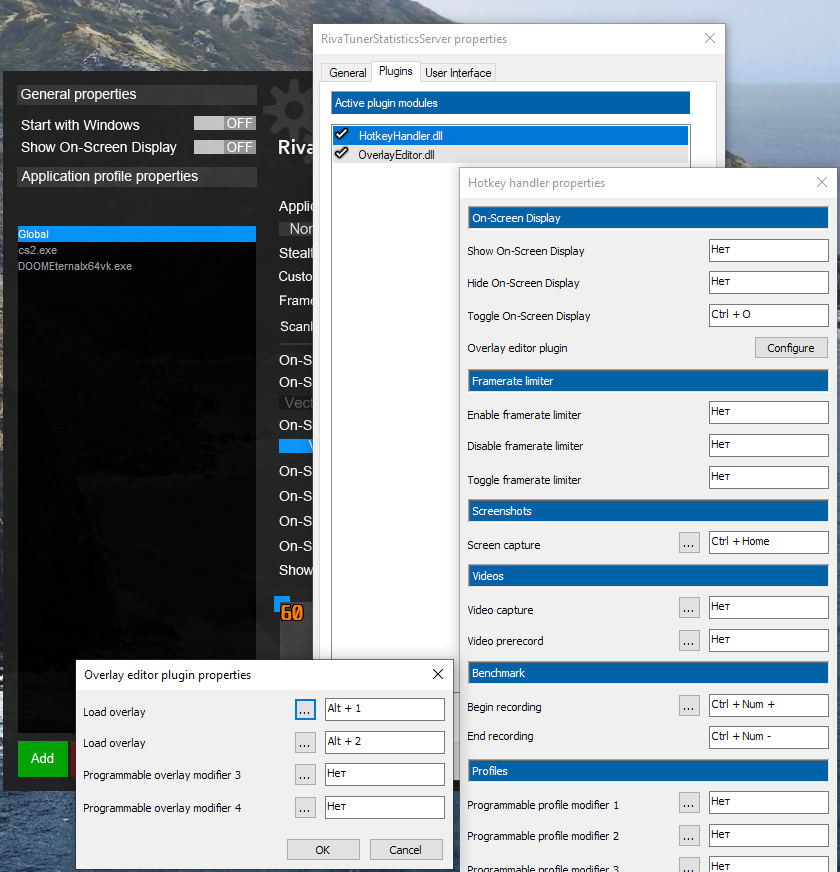
Task: Click the Toggle On-Screen Display hotkey field
Action: click(768, 315)
